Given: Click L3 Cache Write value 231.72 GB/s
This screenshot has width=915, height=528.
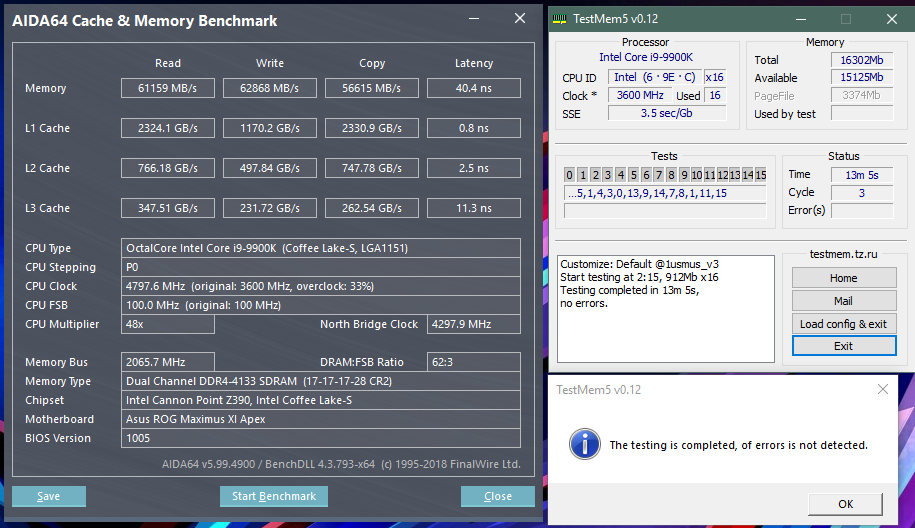Looking at the screenshot, I should 270,208.
